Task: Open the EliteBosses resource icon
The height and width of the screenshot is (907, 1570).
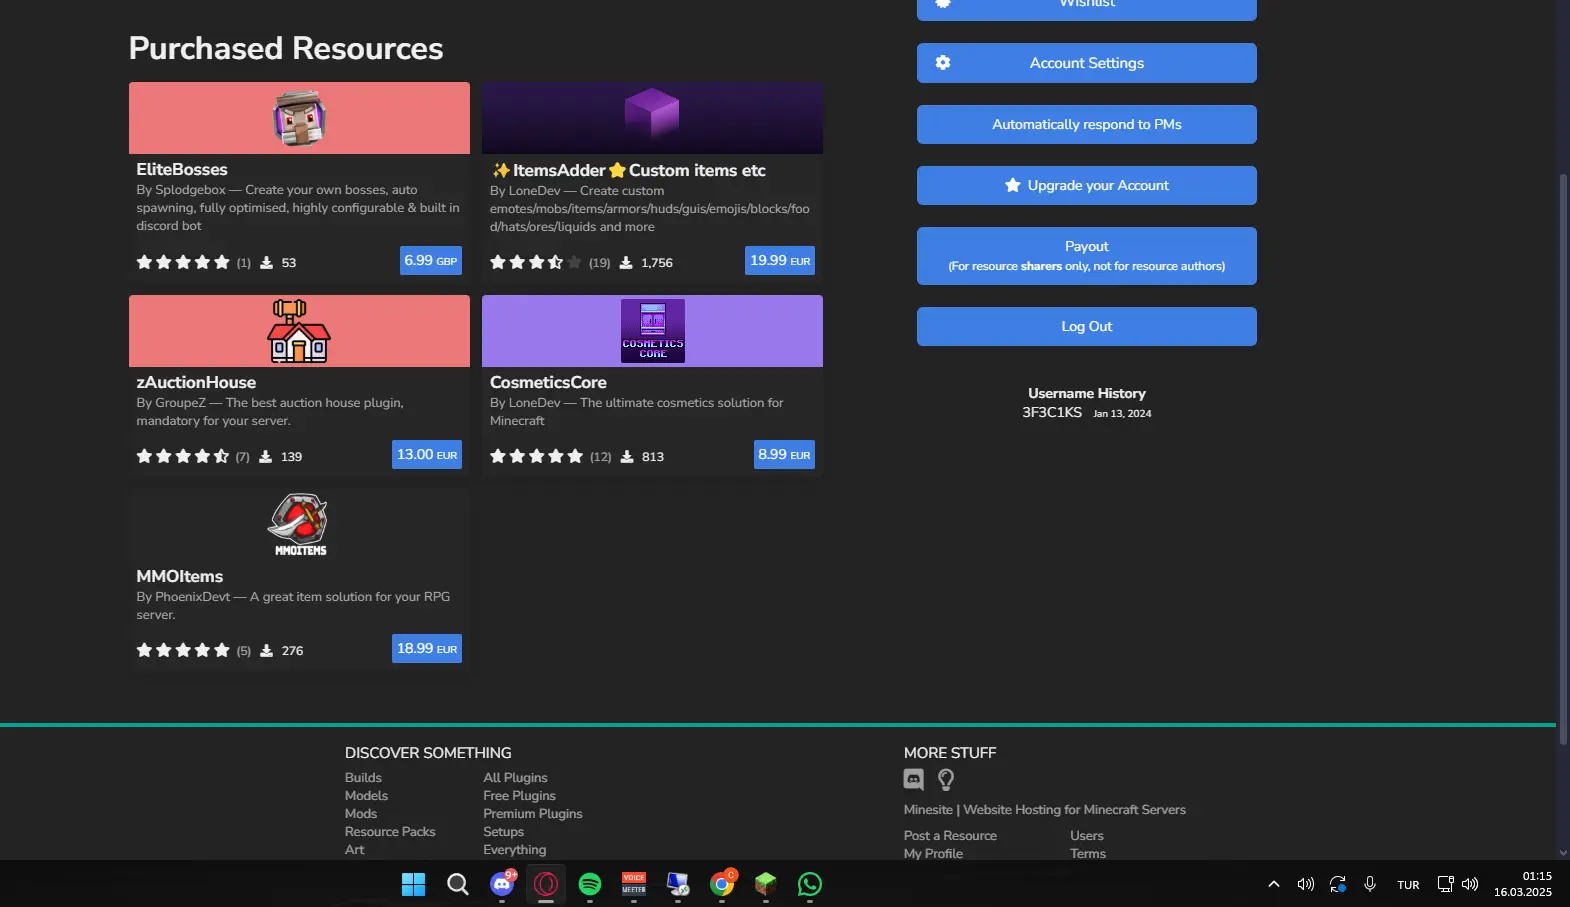Action: click(x=299, y=118)
